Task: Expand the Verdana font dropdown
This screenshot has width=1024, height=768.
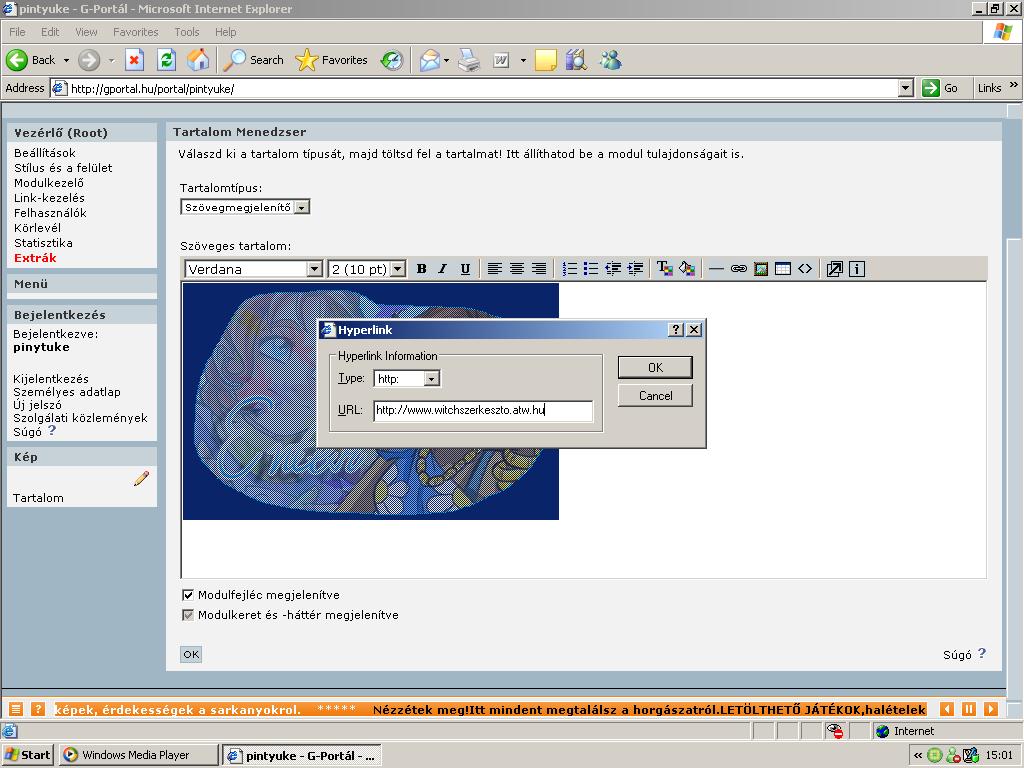Action: tap(314, 269)
